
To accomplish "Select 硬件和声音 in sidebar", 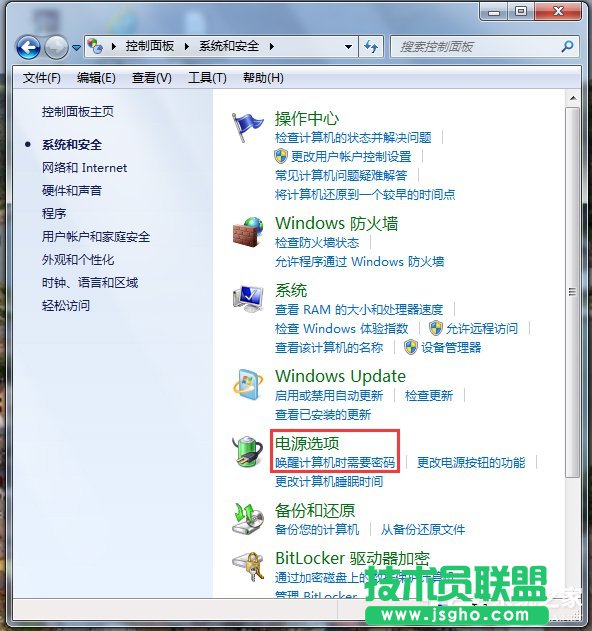I will [72, 190].
